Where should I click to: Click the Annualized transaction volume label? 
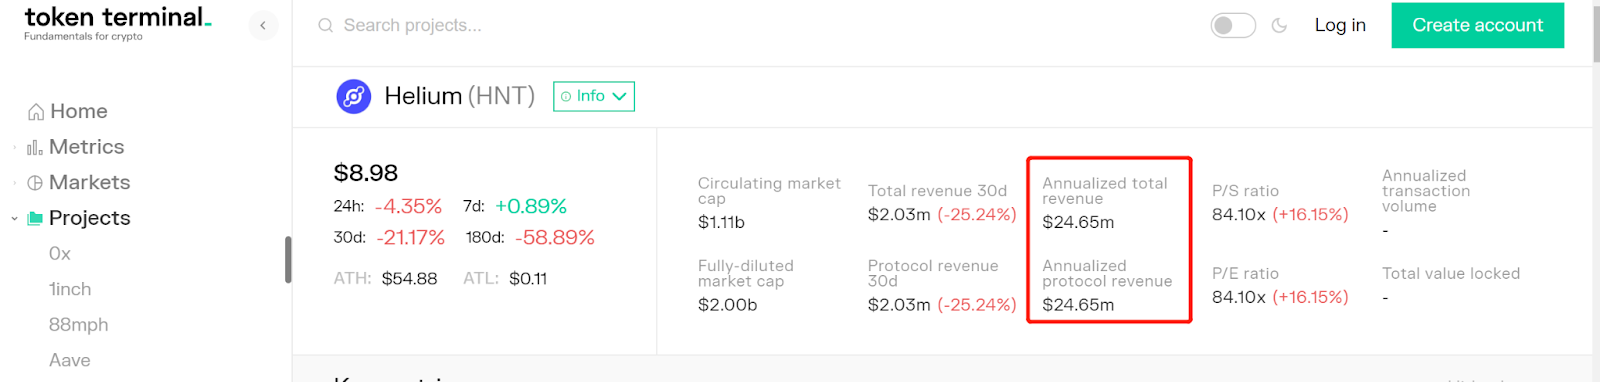click(1426, 191)
